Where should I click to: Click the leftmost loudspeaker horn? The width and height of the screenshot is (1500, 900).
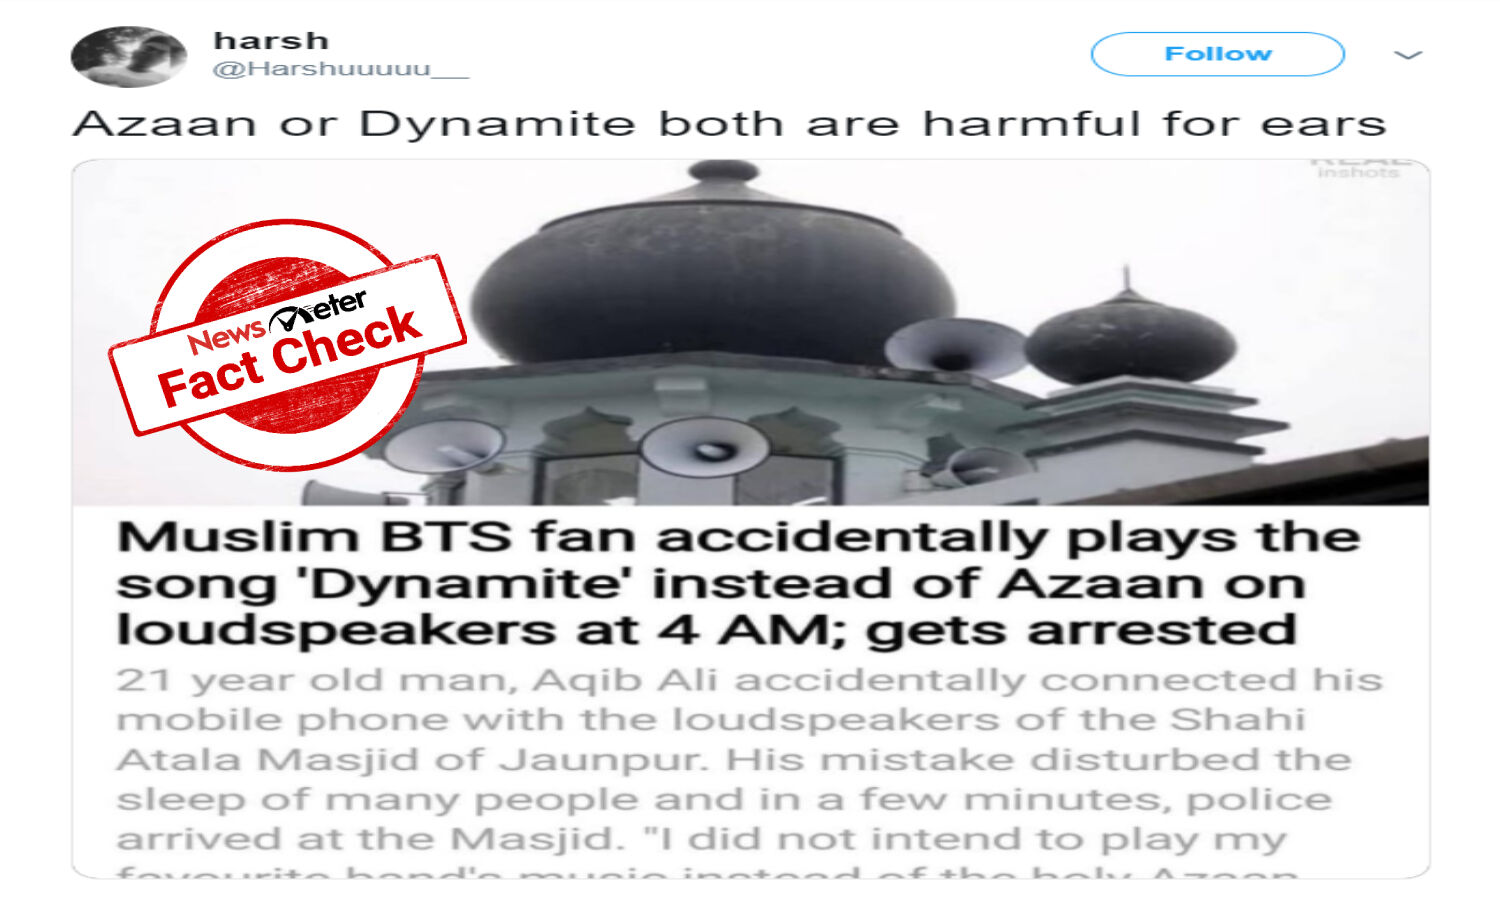441,447
